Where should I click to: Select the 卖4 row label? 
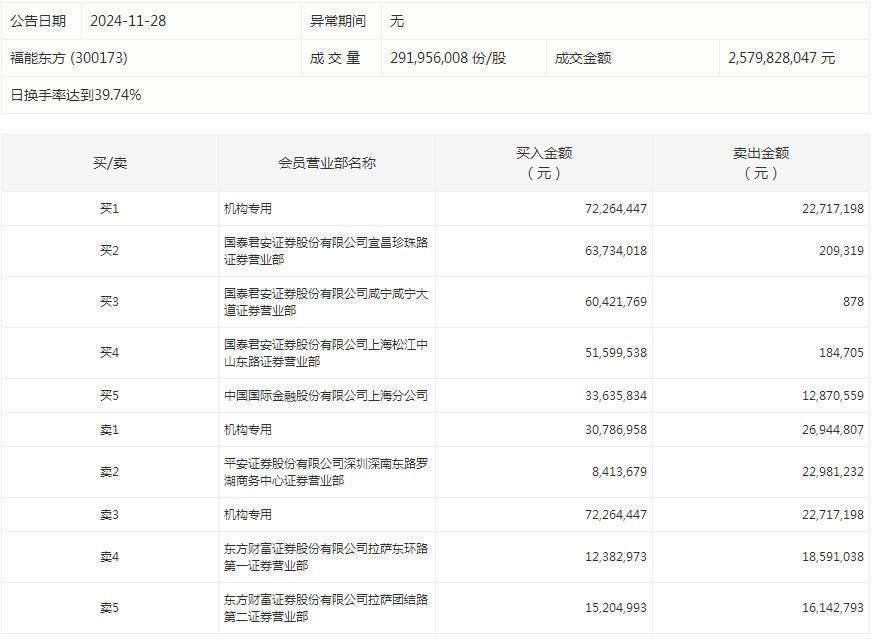(x=110, y=557)
